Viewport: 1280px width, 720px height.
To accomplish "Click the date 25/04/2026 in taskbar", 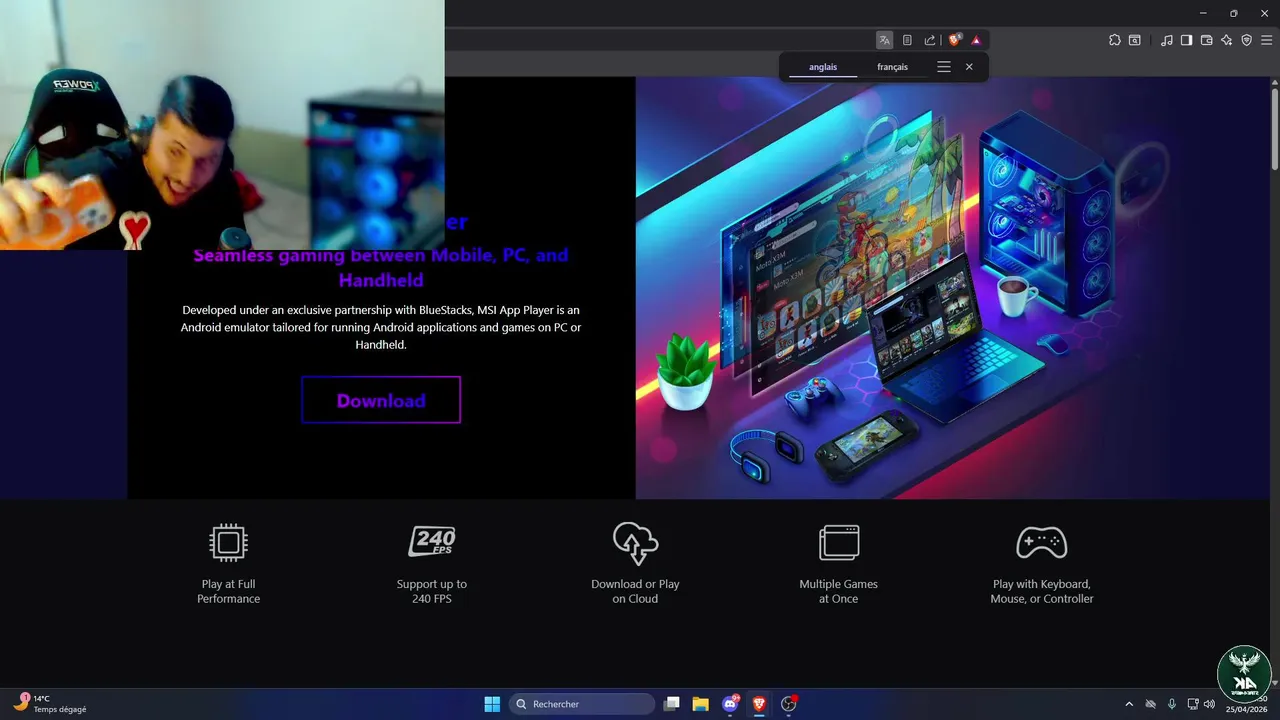I will (x=1247, y=709).
